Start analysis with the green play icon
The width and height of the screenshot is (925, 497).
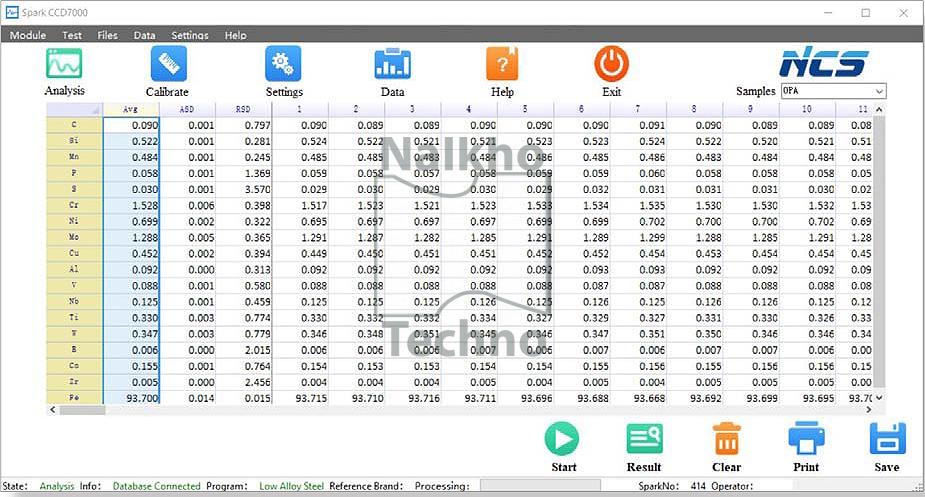[562, 439]
